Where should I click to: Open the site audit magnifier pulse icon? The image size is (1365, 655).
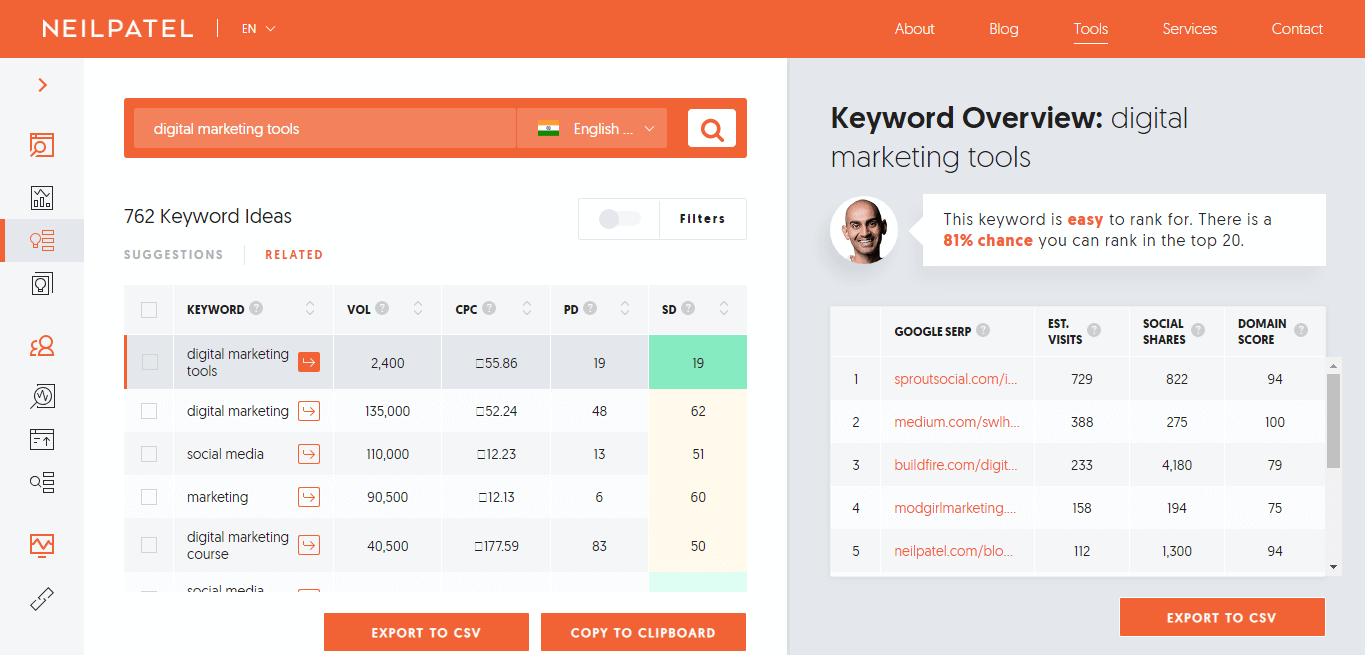pyautogui.click(x=42, y=397)
